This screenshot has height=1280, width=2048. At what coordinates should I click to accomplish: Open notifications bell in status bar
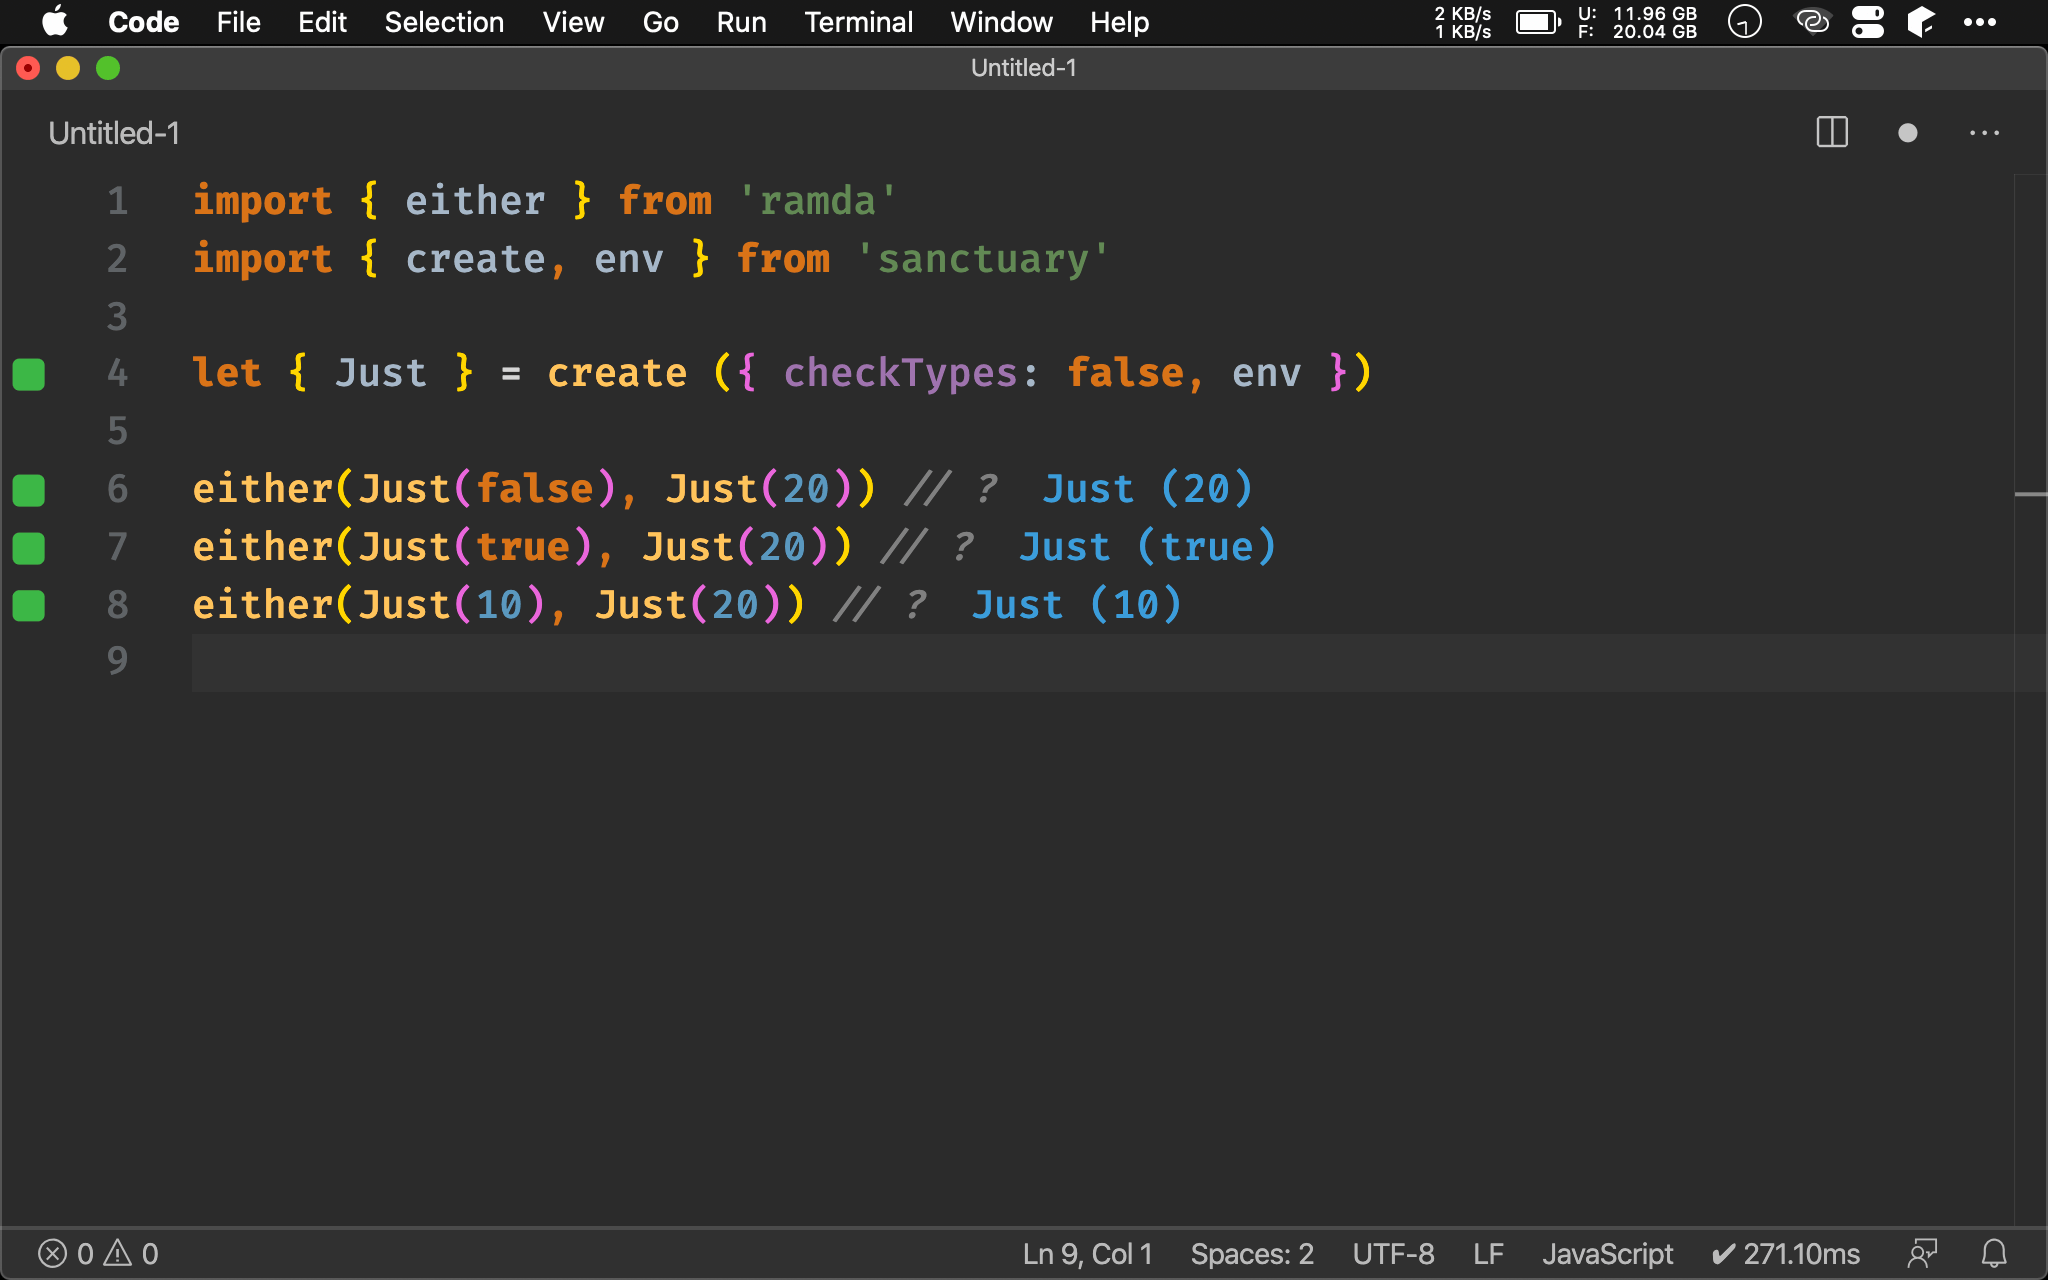[1994, 1254]
